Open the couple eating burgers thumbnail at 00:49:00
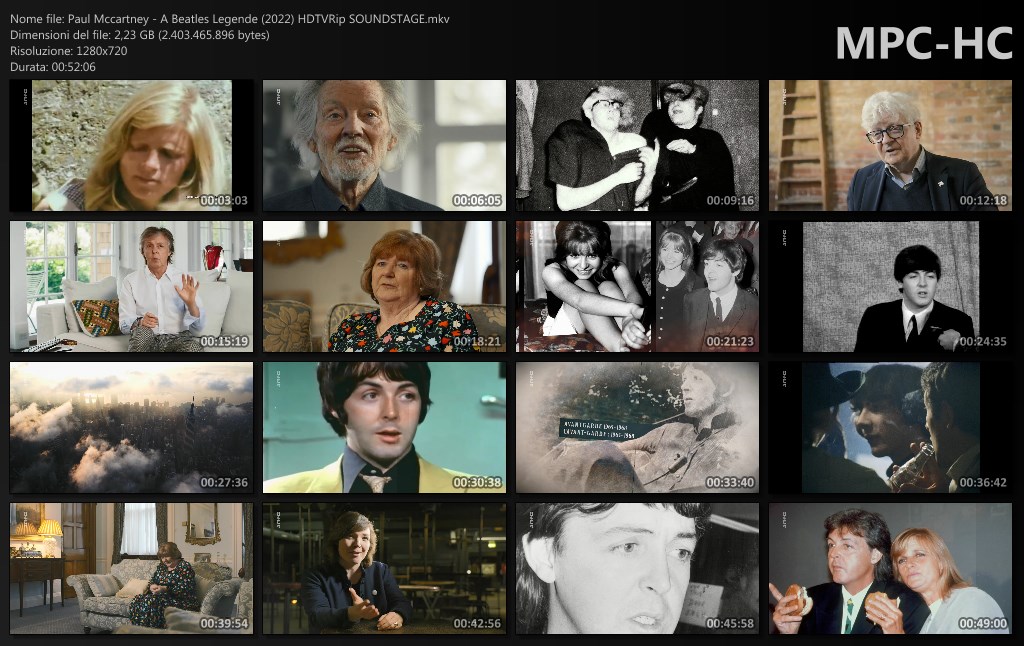This screenshot has width=1024, height=646. [890, 569]
